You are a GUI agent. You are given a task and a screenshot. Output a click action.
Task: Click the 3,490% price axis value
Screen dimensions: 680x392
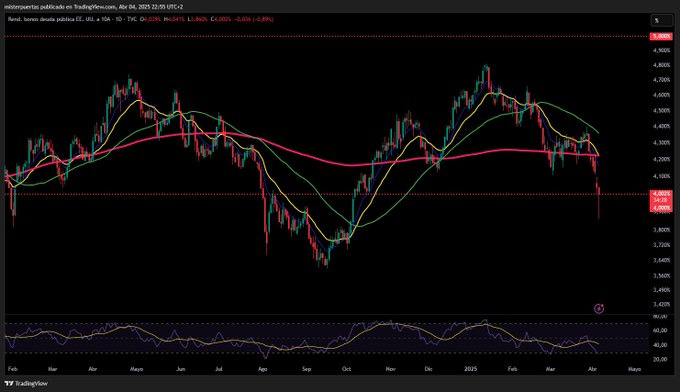pos(661,290)
